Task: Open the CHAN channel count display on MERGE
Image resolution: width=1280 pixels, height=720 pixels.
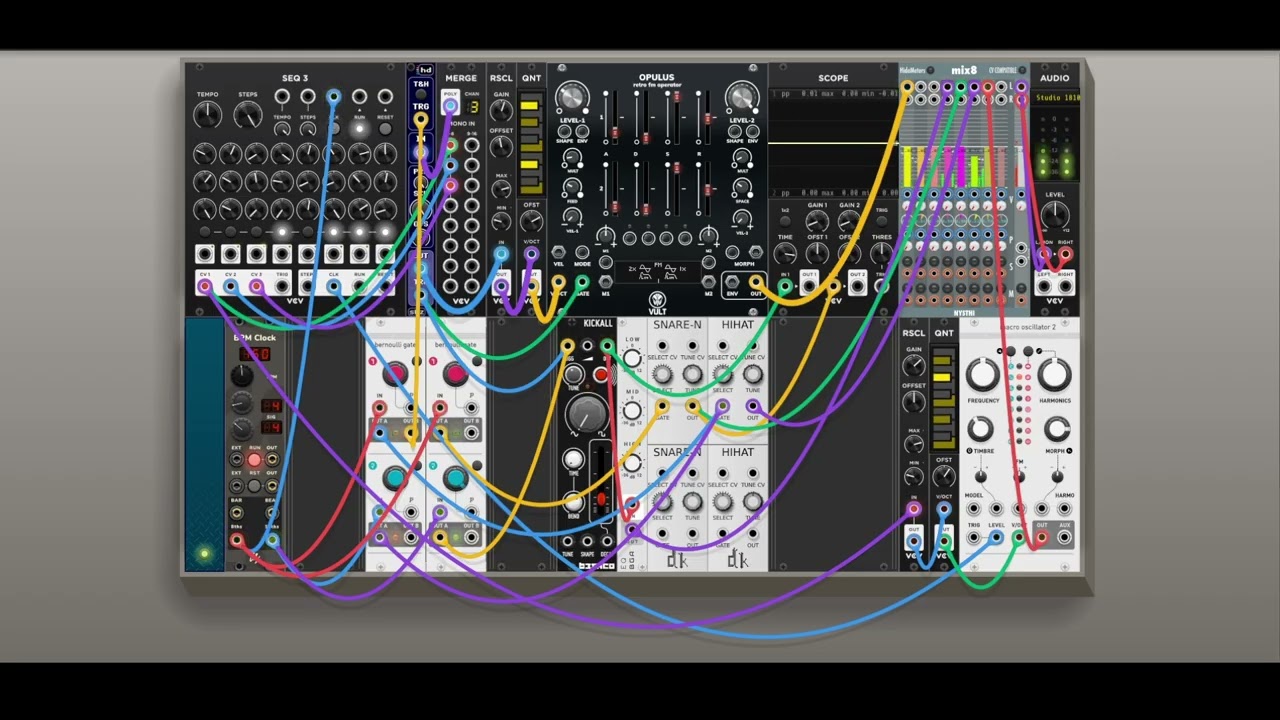Action: [x=472, y=107]
